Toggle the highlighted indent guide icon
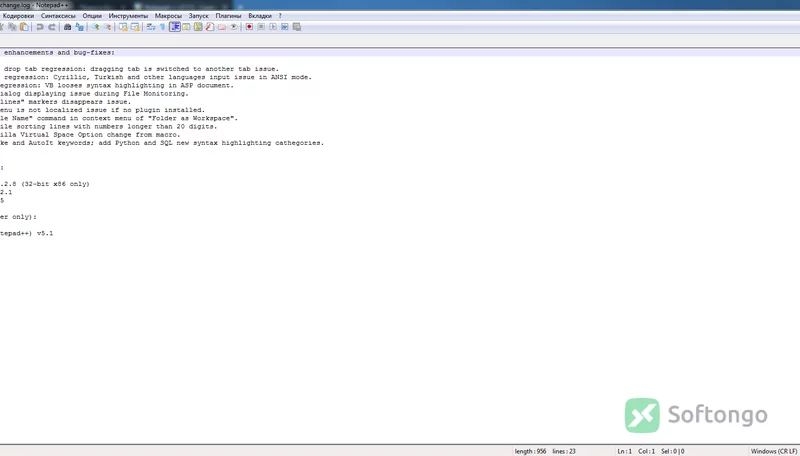The image size is (800, 456). pyautogui.click(x=175, y=27)
